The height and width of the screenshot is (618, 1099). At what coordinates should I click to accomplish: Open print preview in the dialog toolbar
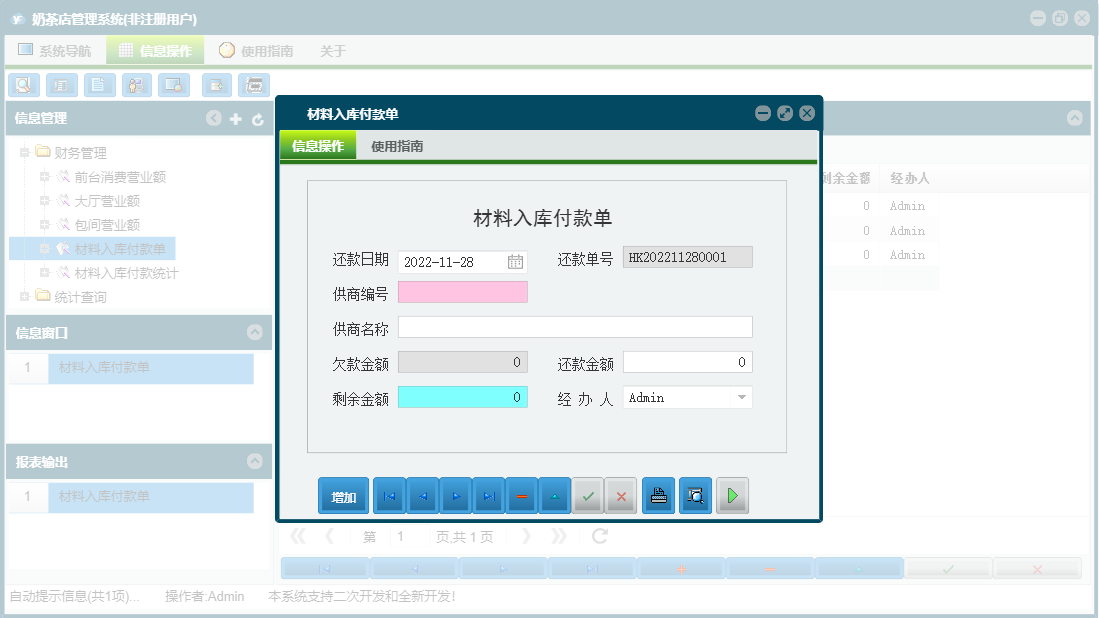pyautogui.click(x=695, y=495)
